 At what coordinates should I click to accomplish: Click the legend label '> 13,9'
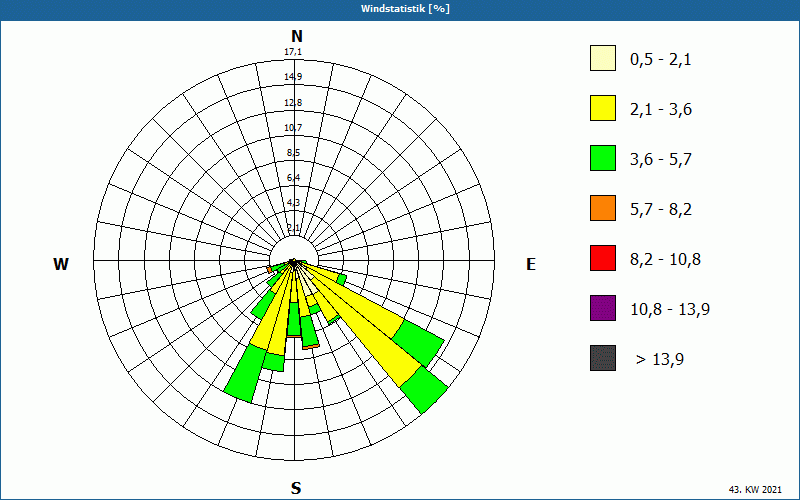[660, 360]
